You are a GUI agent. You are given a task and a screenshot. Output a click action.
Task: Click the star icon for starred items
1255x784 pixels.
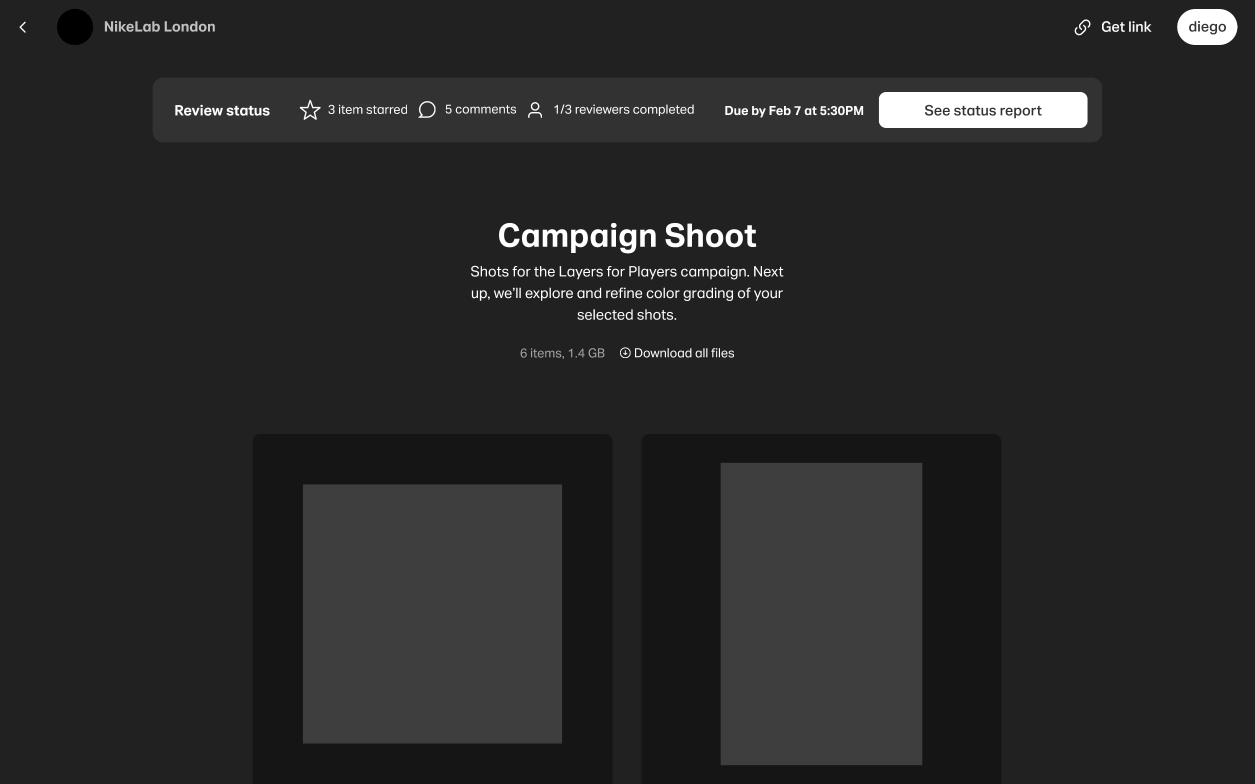click(x=310, y=110)
